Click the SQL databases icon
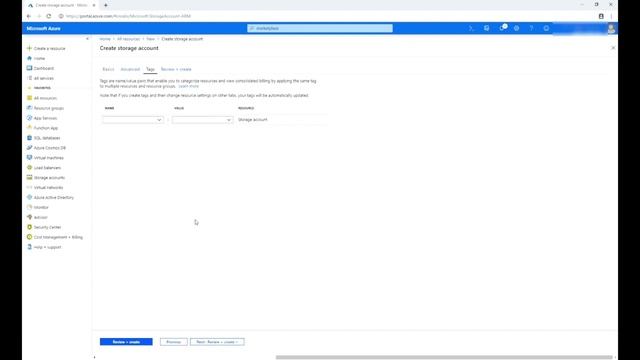The image size is (640, 360). pos(29,138)
